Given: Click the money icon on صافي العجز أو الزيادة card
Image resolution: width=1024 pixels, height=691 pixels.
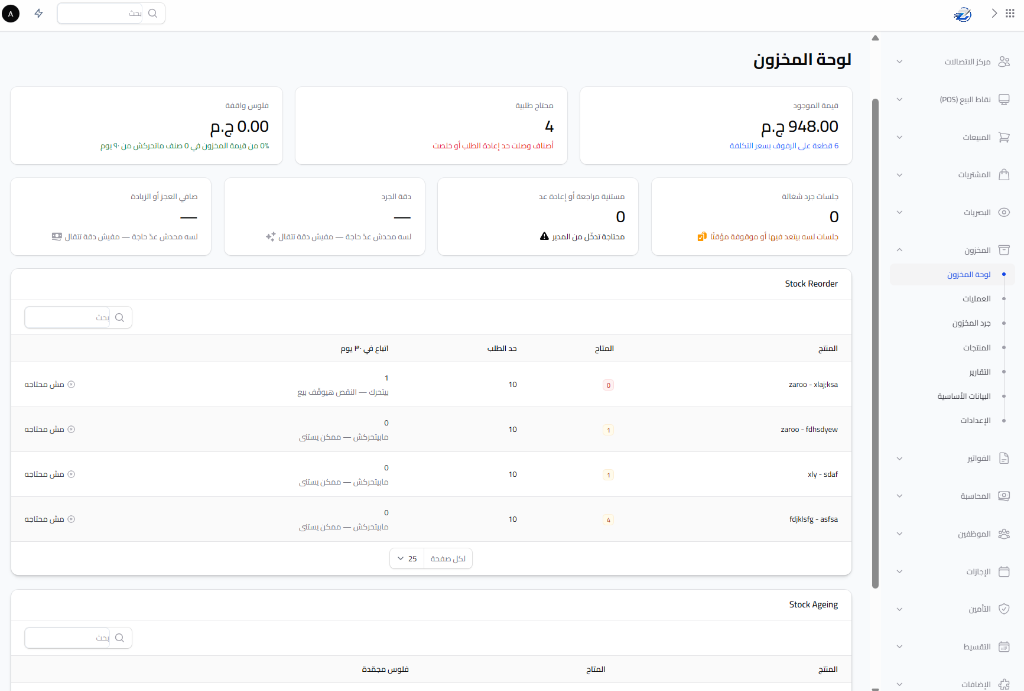Looking at the screenshot, I should coord(57,236).
